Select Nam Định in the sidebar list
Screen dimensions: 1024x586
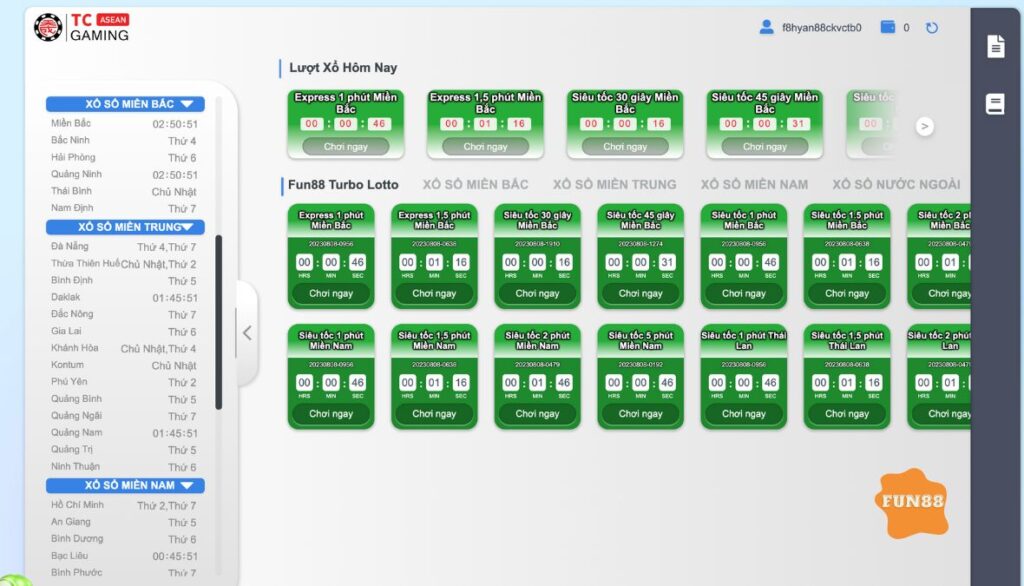coord(123,208)
